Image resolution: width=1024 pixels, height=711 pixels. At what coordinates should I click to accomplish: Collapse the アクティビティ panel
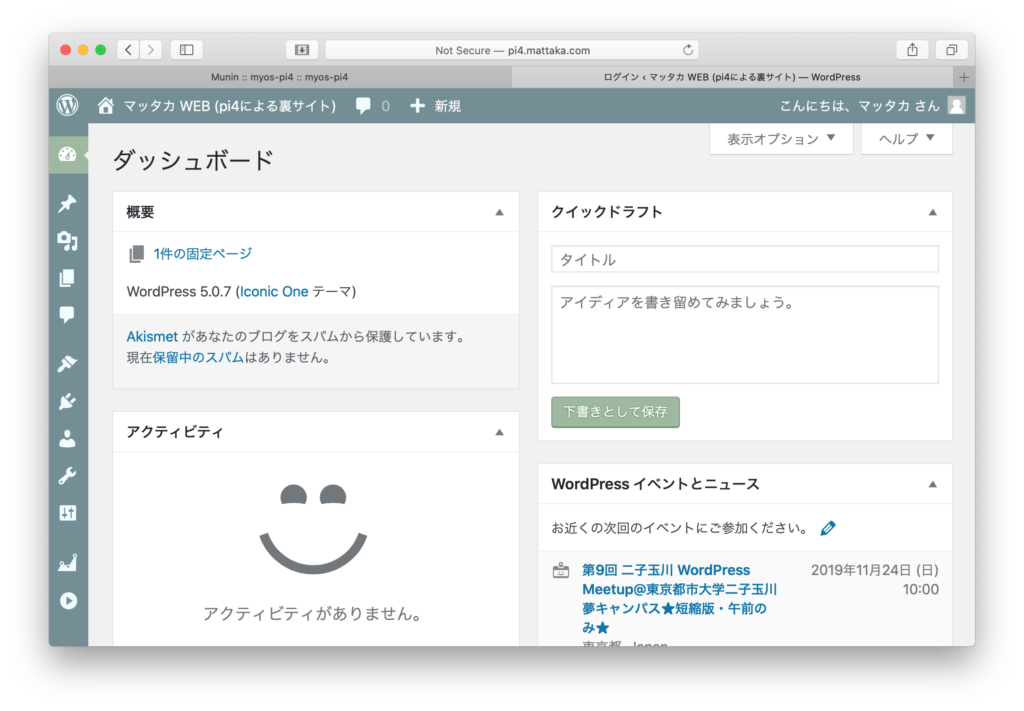[x=500, y=432]
